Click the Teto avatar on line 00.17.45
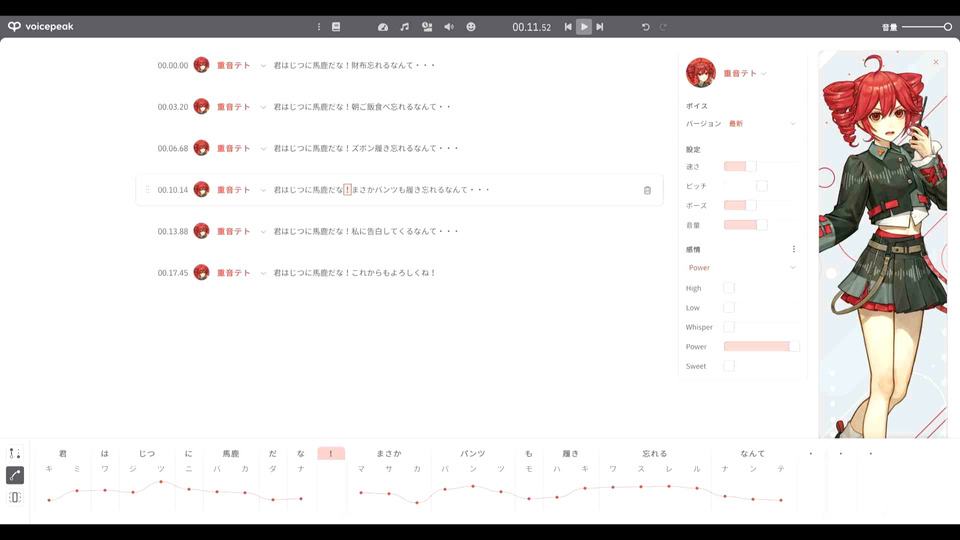 [x=201, y=273]
